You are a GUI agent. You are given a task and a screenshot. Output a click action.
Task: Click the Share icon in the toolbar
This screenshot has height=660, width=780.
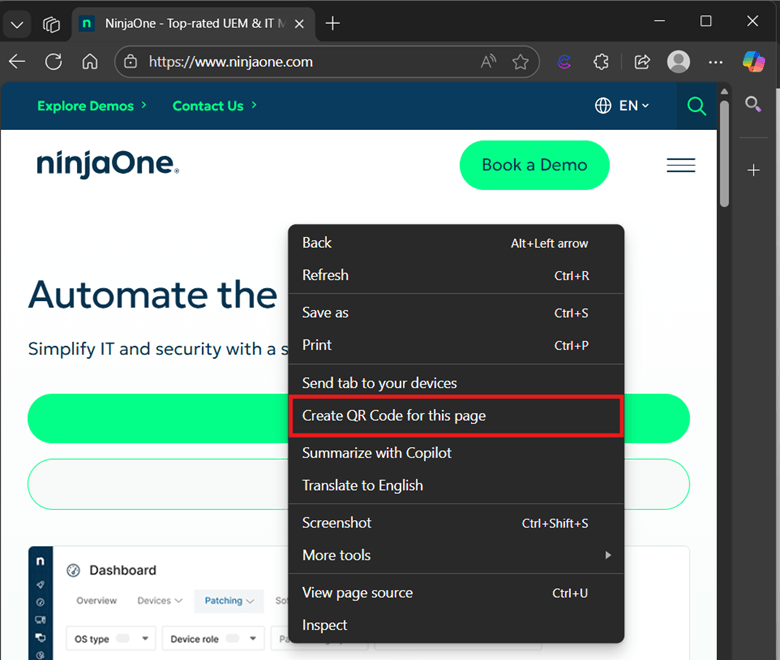tap(642, 62)
